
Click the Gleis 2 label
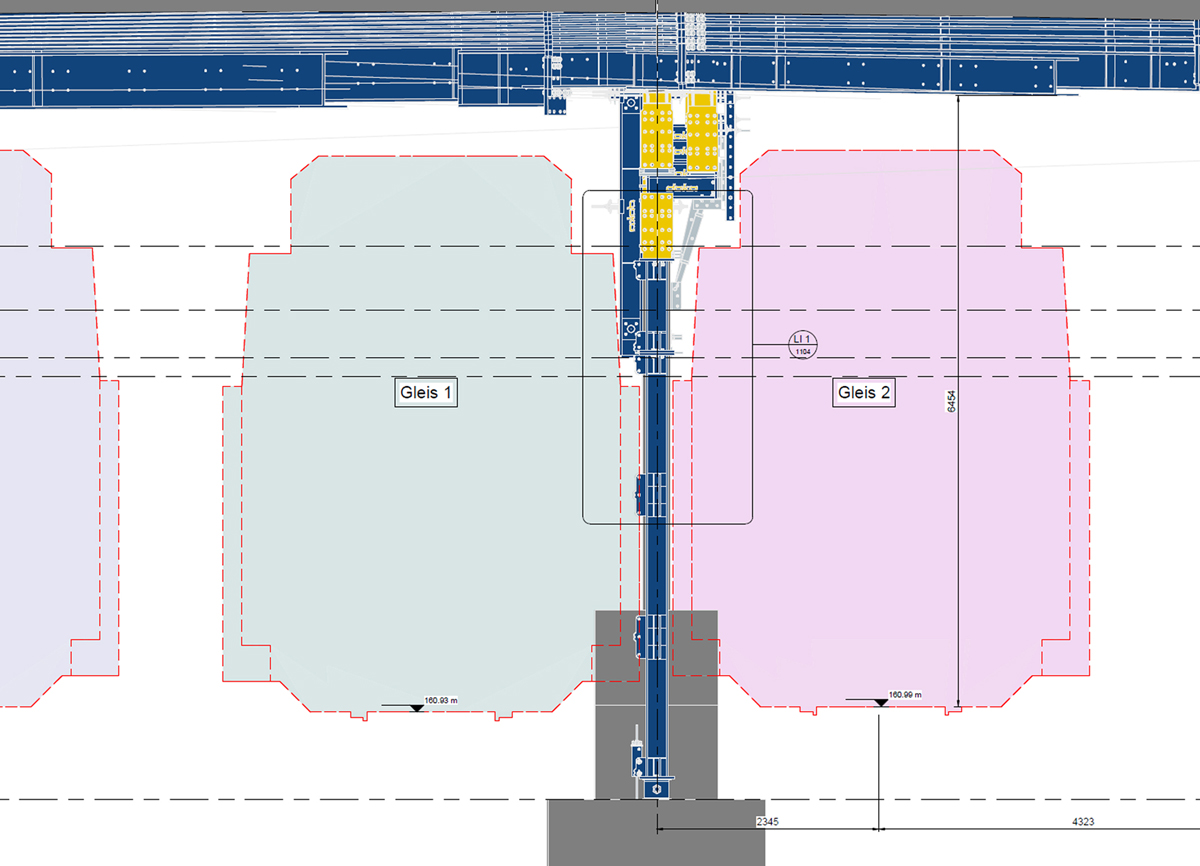click(x=862, y=393)
